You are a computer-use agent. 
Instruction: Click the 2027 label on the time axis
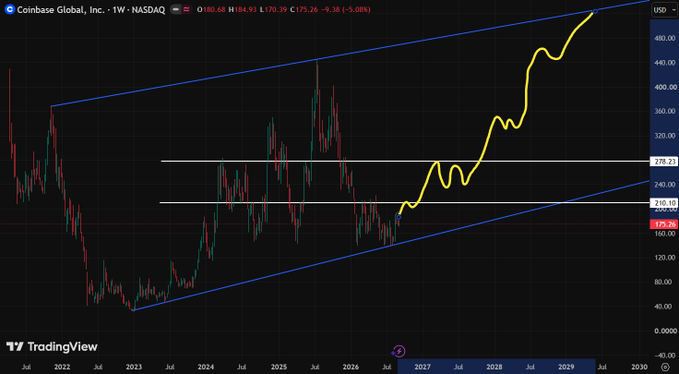pyautogui.click(x=422, y=367)
